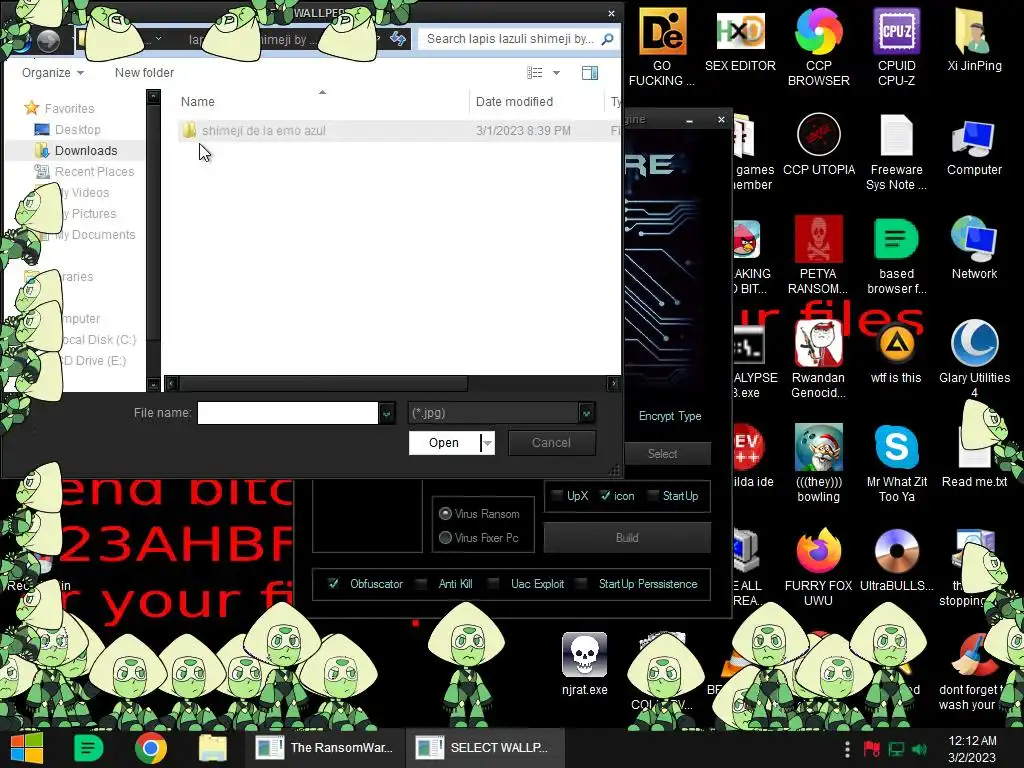This screenshot has width=1024, height=768.
Task: Click the search magnifier icon
Action: click(607, 39)
